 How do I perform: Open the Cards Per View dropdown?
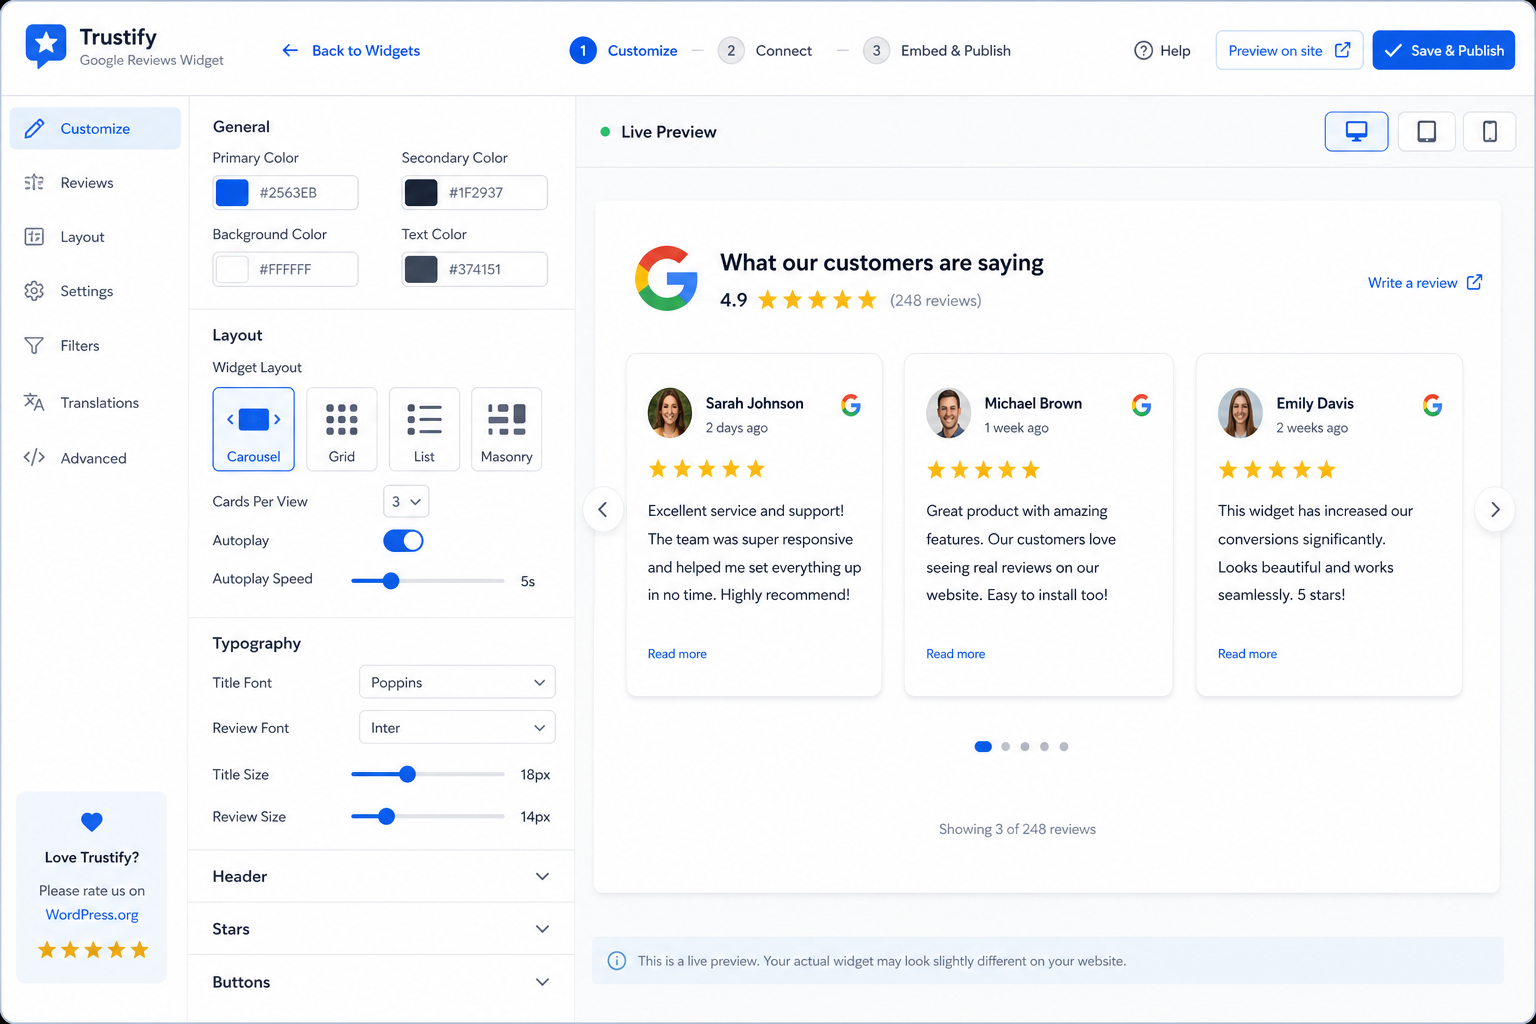[406, 502]
